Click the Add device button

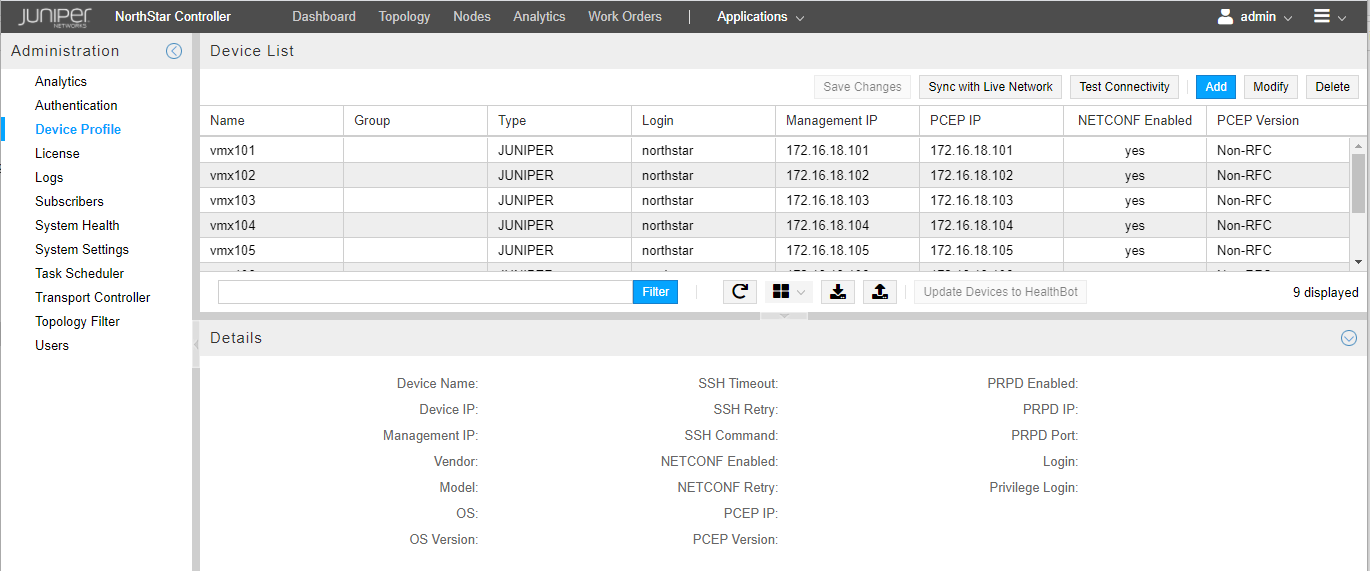pyautogui.click(x=1215, y=87)
